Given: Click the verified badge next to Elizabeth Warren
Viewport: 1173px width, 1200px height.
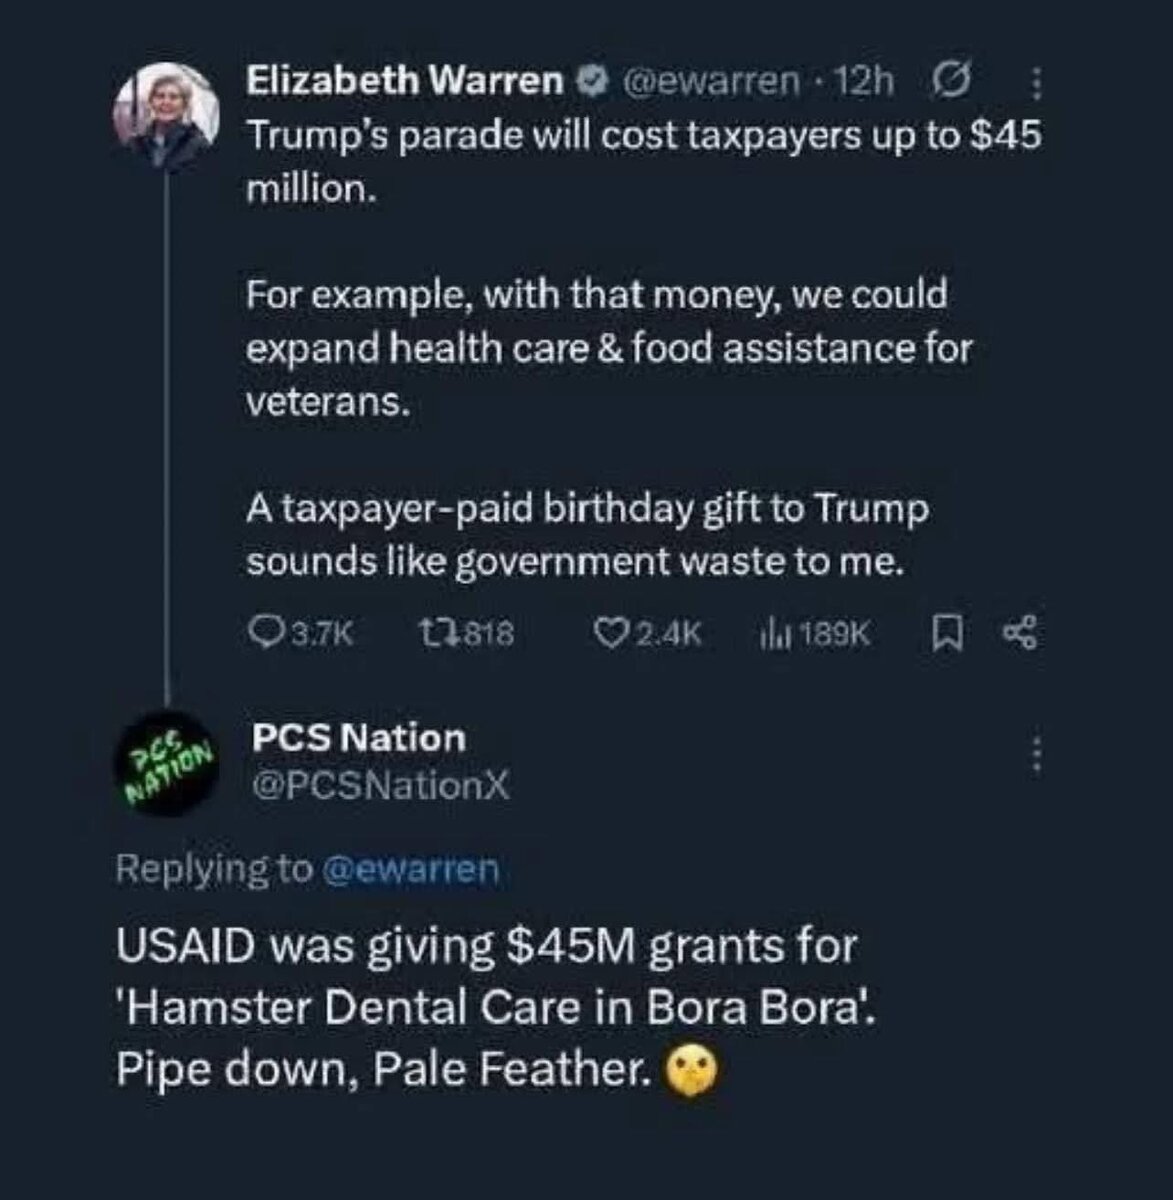Looking at the screenshot, I should (593, 82).
